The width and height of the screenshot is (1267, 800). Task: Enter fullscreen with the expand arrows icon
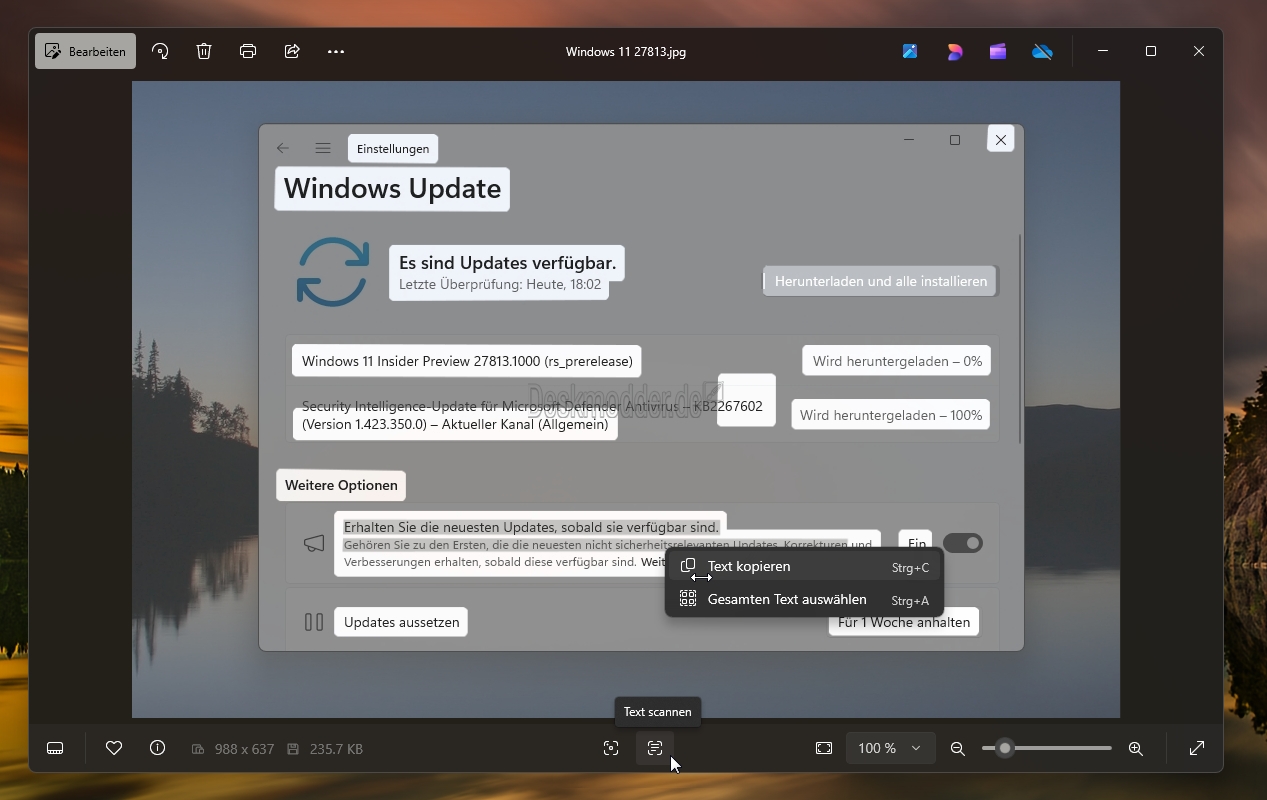(x=1197, y=748)
